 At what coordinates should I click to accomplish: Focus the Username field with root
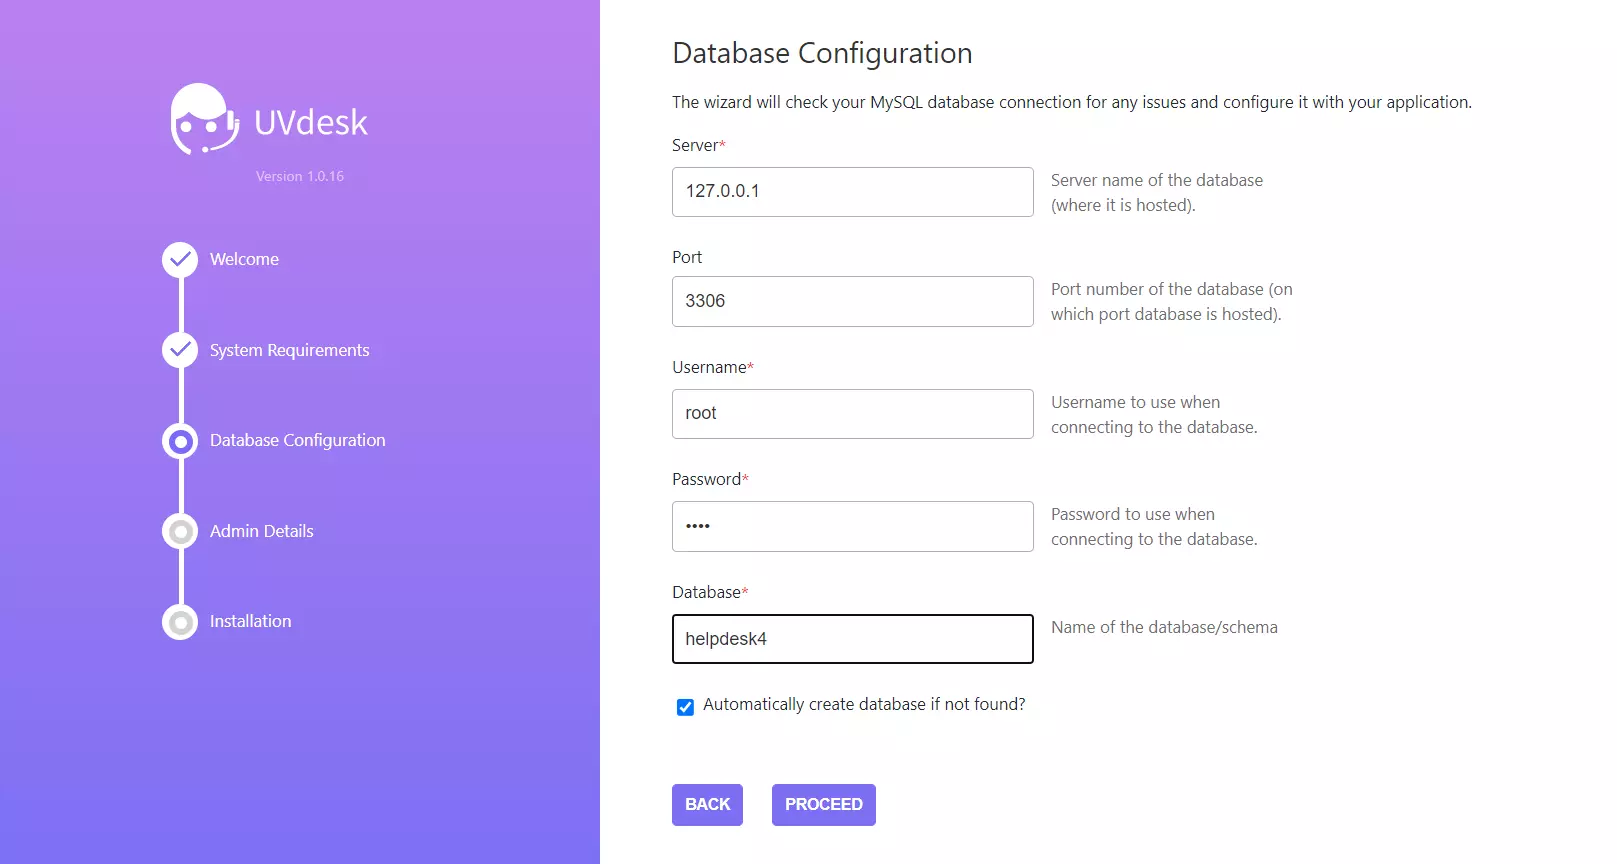tap(852, 414)
